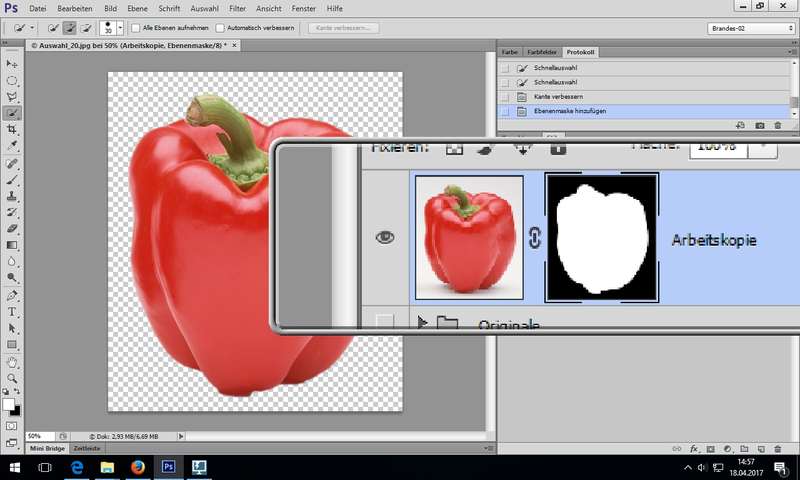Select the Clone Stamp tool
Screen dimensions: 800x480
click(13, 196)
